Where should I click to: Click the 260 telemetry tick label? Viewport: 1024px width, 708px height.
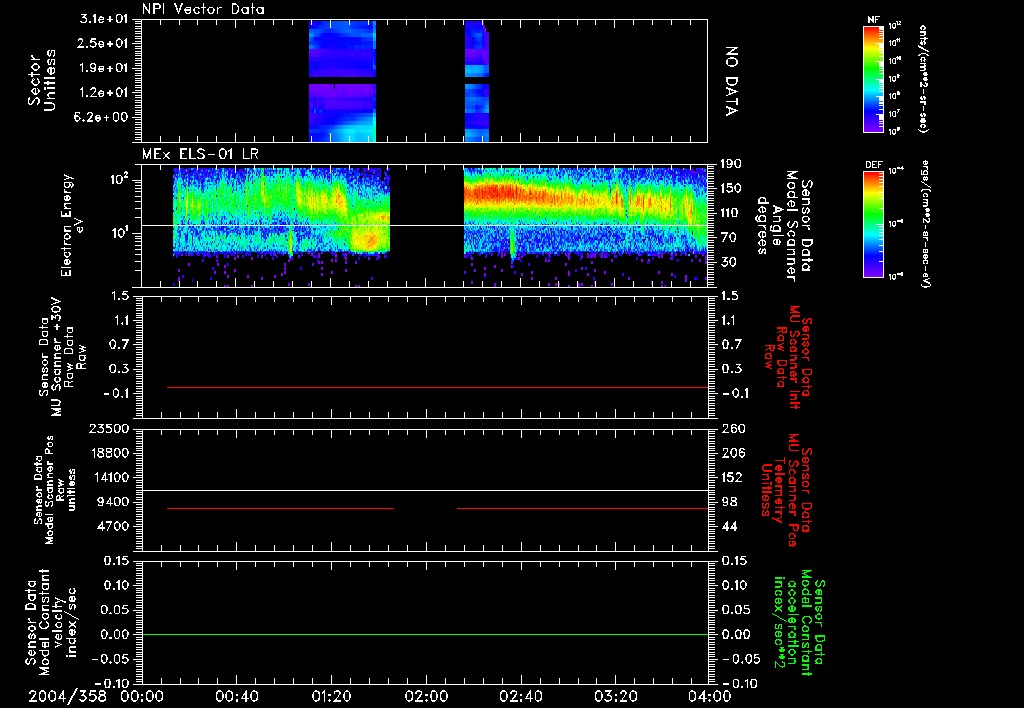click(x=733, y=428)
